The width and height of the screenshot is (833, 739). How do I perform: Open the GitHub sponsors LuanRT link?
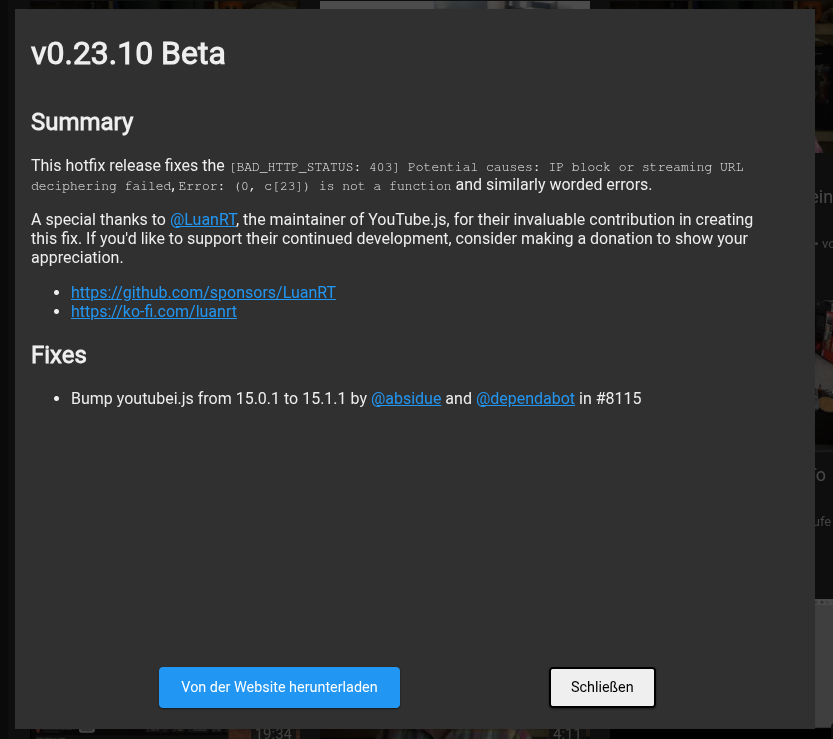click(x=203, y=292)
